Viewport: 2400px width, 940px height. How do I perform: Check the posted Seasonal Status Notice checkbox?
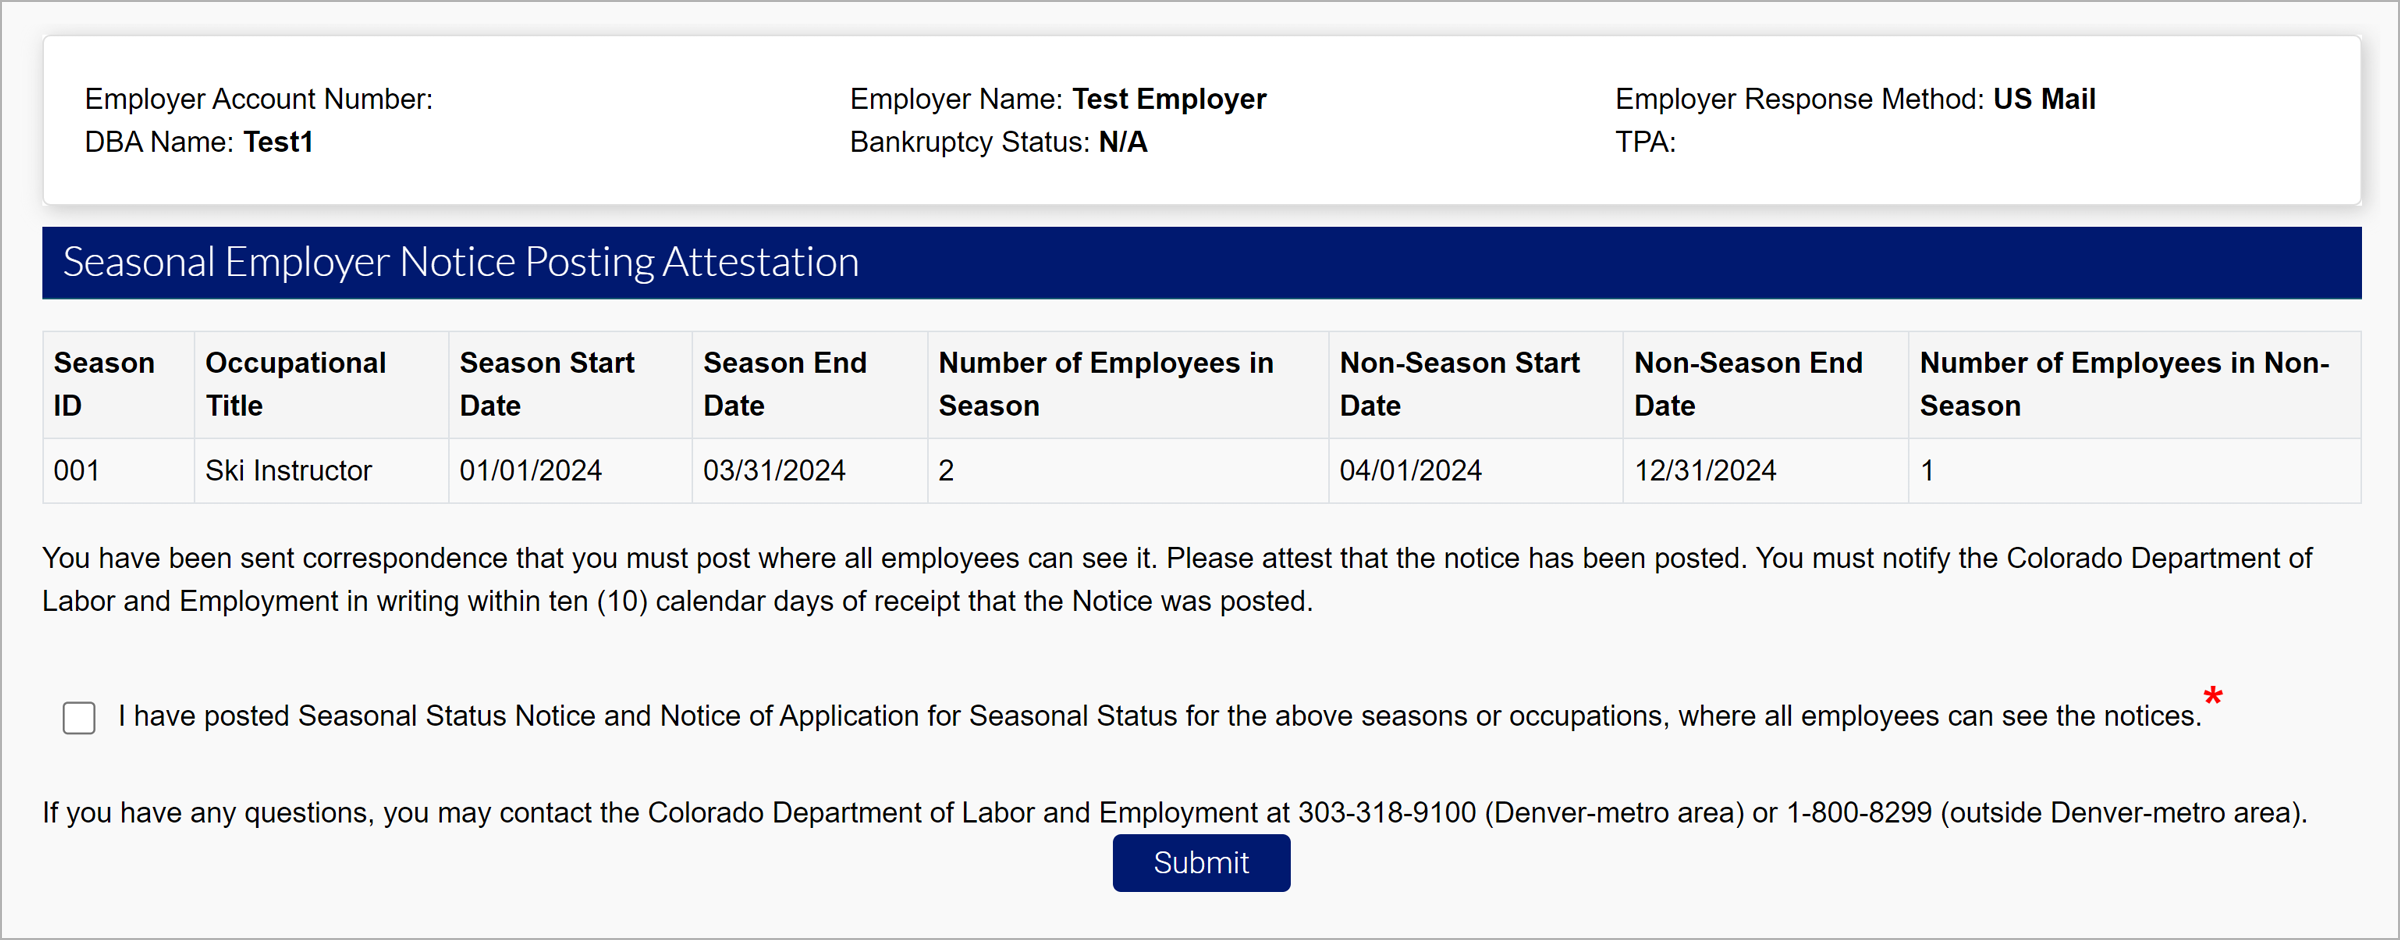(x=79, y=717)
